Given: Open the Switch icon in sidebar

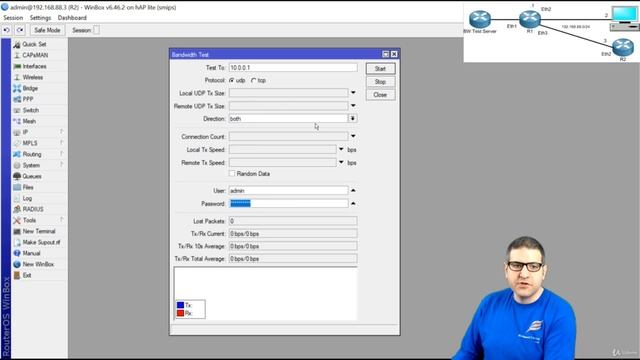Looking at the screenshot, I should (17, 110).
